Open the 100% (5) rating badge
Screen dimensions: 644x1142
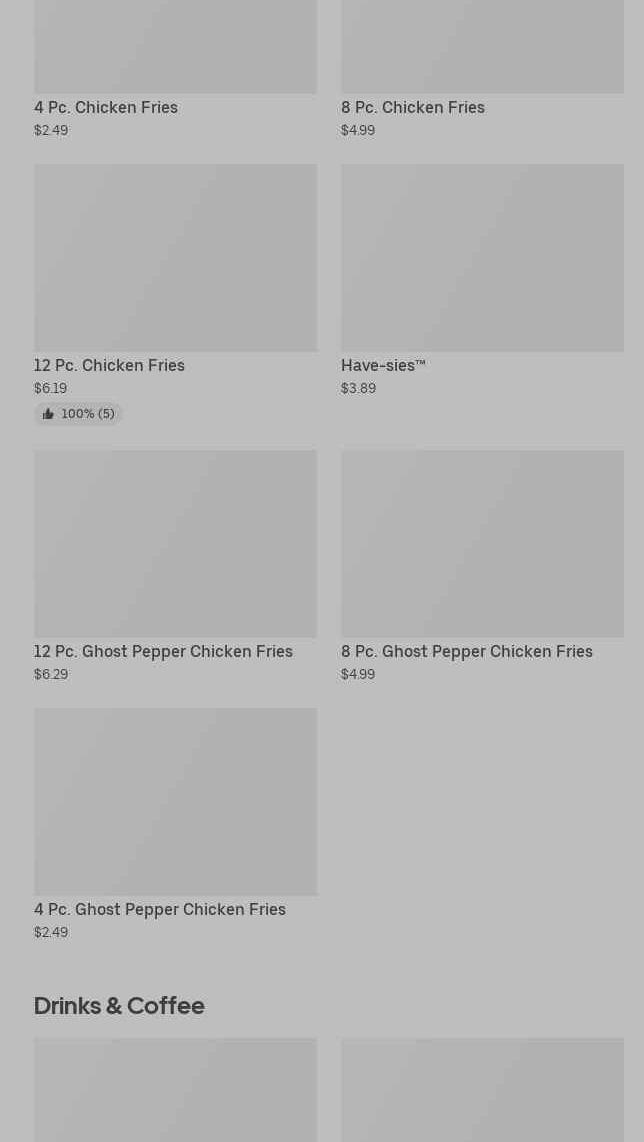[78, 414]
